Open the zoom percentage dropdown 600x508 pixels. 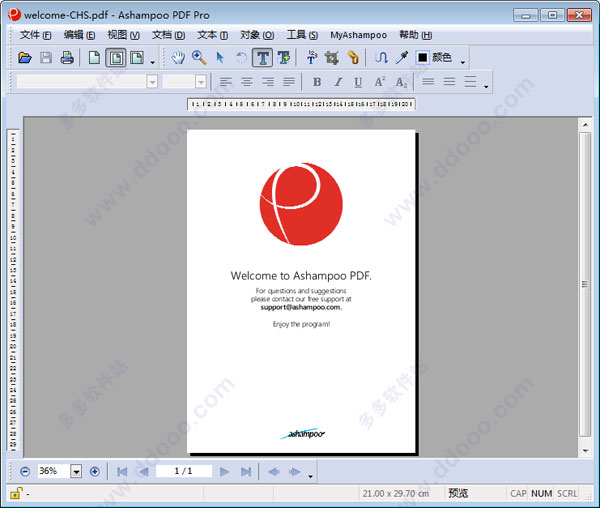(x=76, y=471)
